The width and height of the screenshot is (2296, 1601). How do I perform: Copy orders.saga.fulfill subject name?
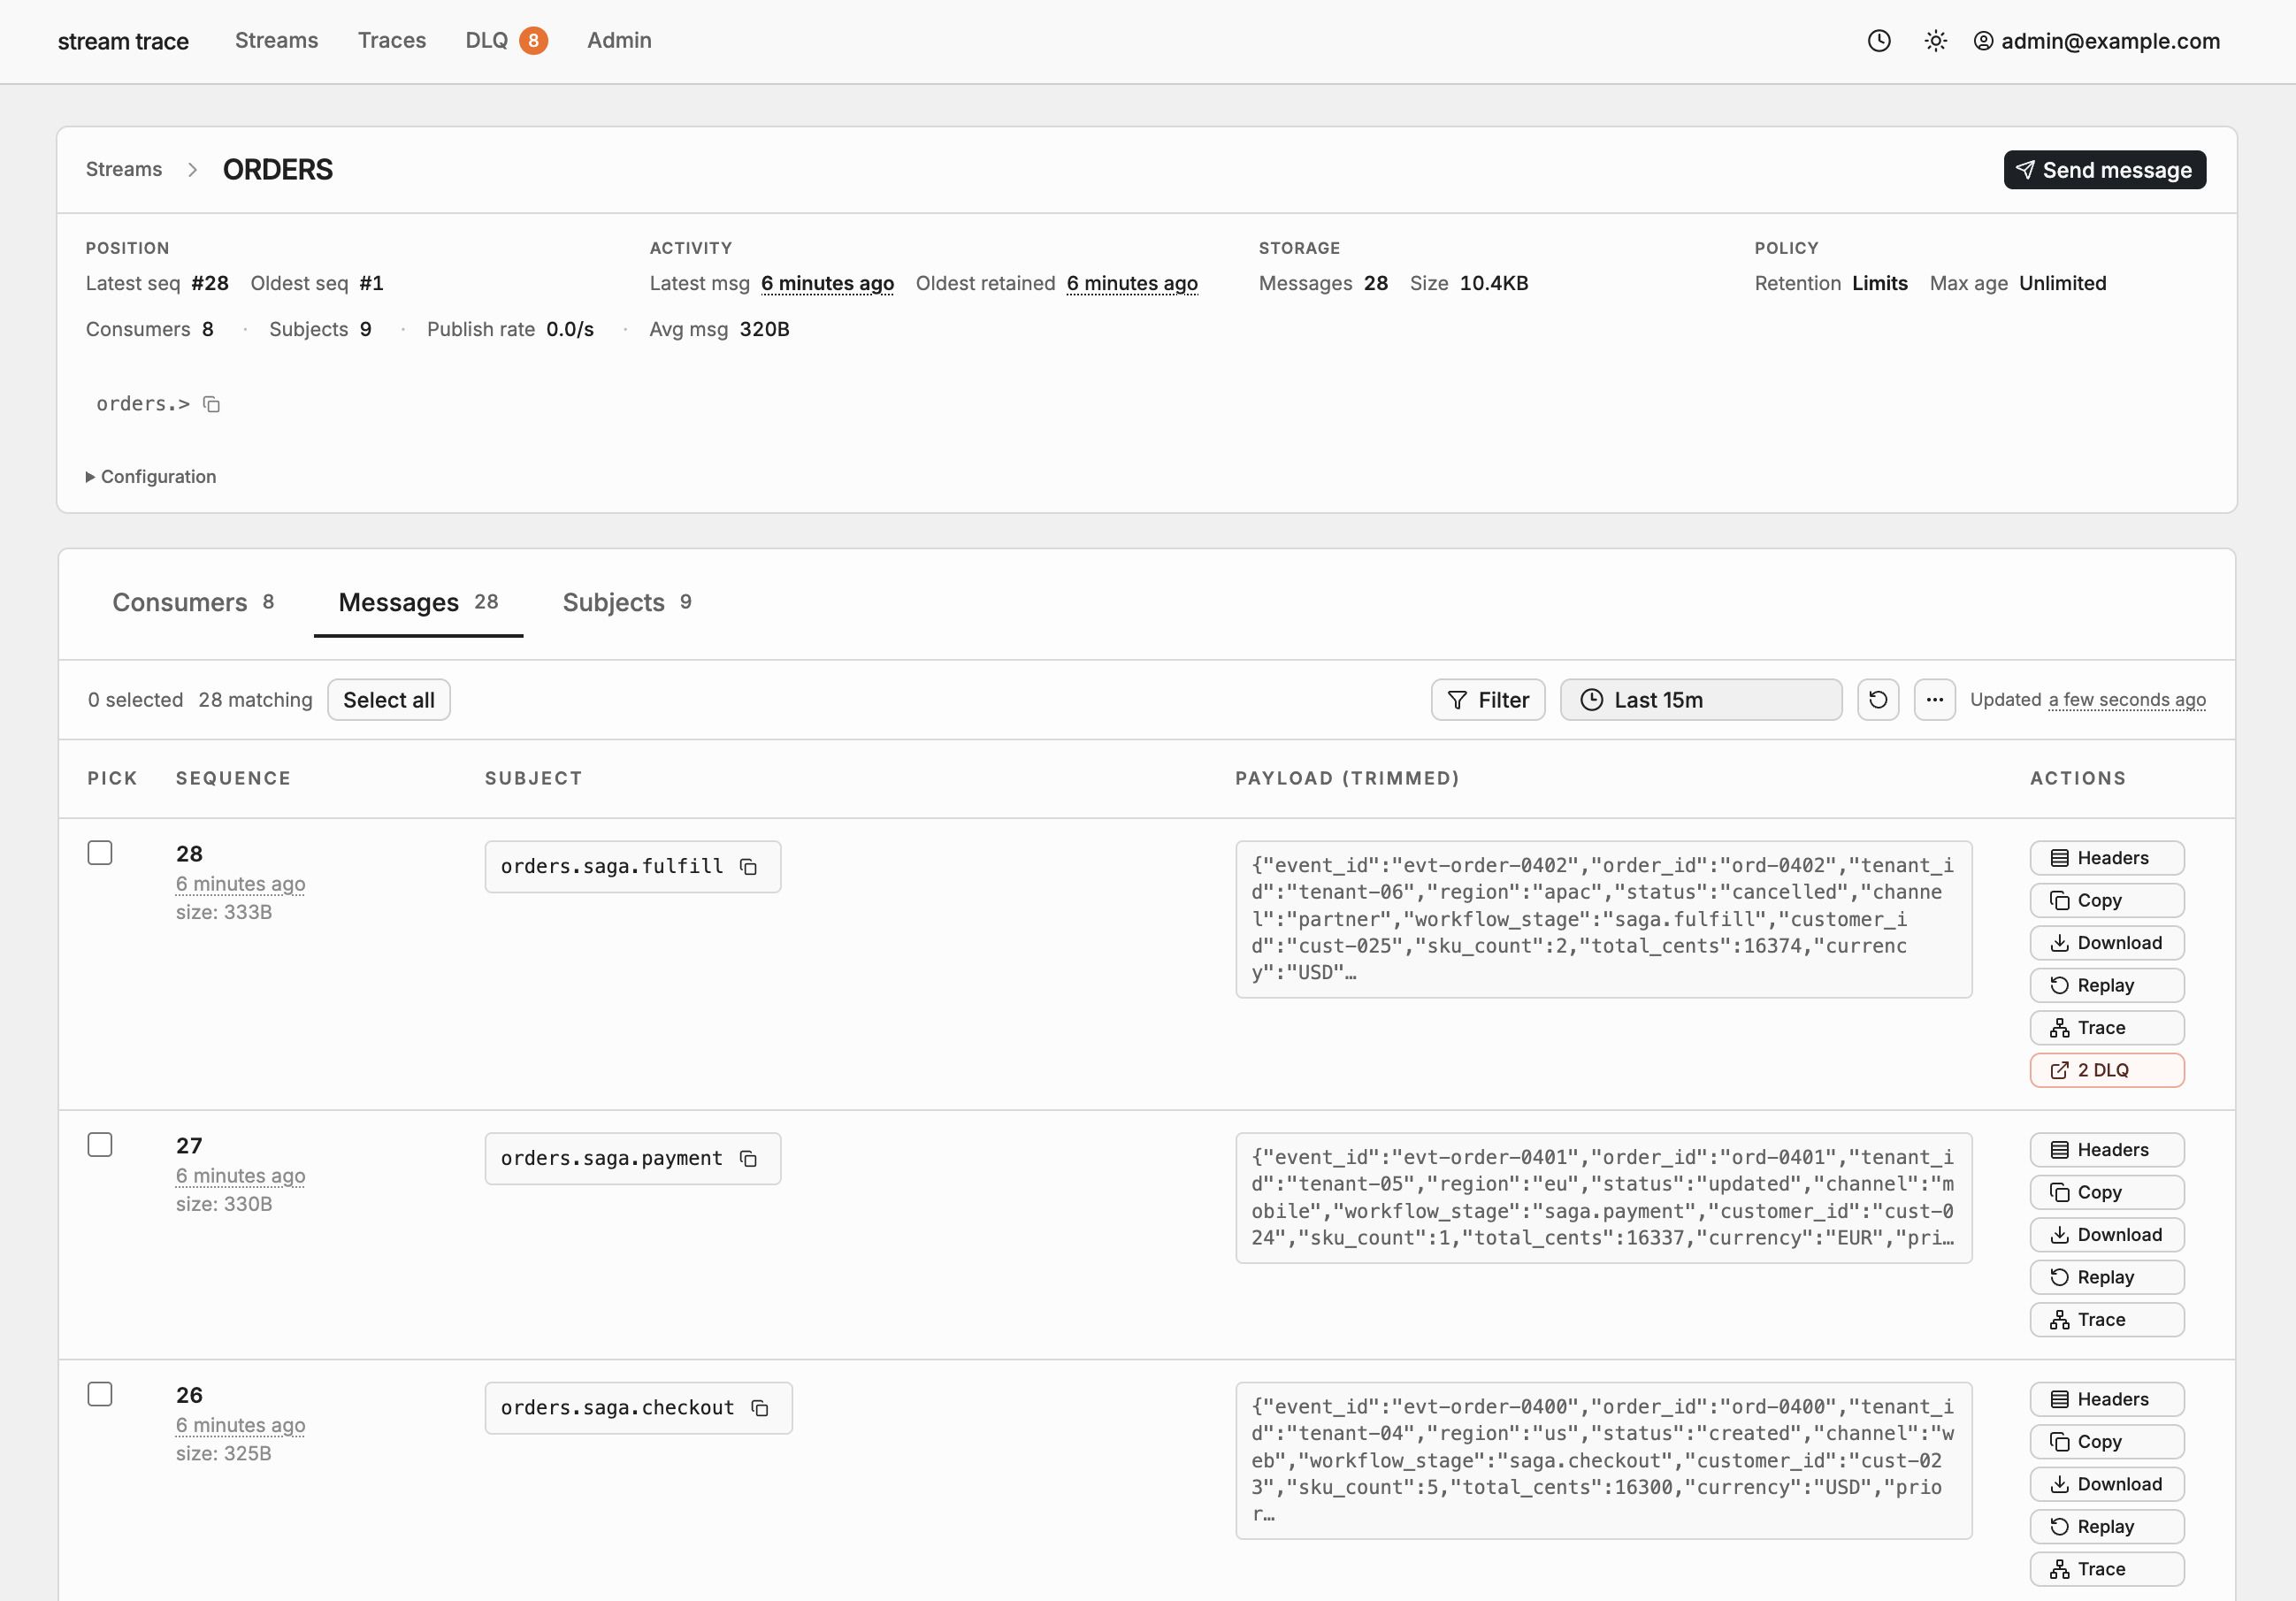(748, 867)
